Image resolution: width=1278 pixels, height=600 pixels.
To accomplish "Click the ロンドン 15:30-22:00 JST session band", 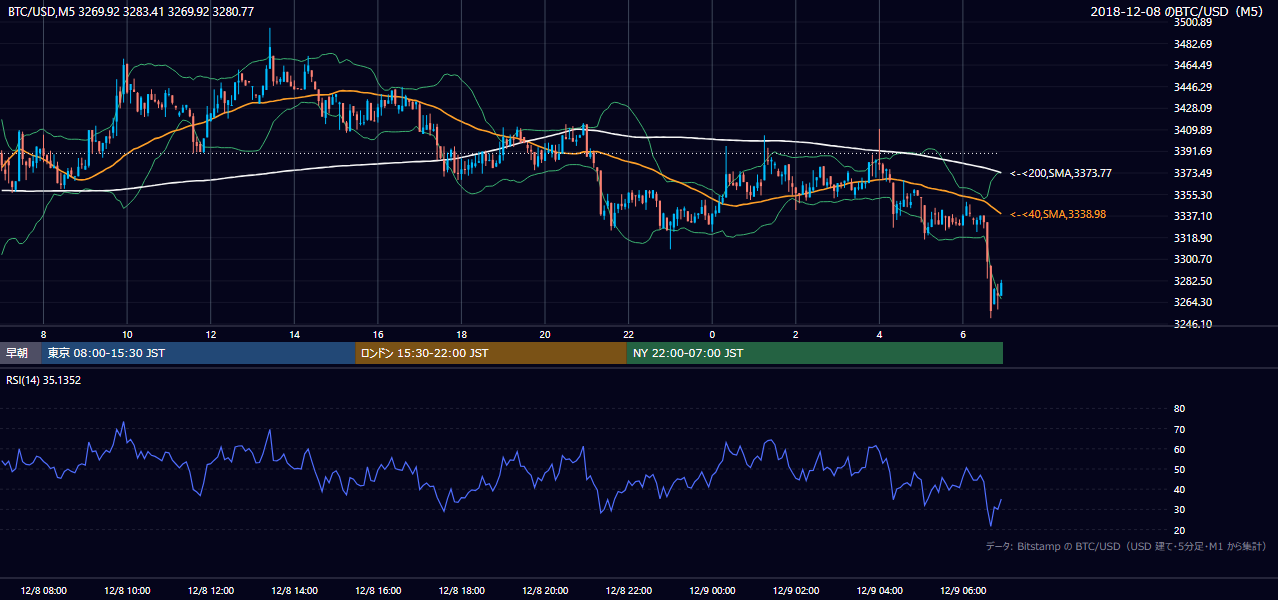I will (x=491, y=353).
